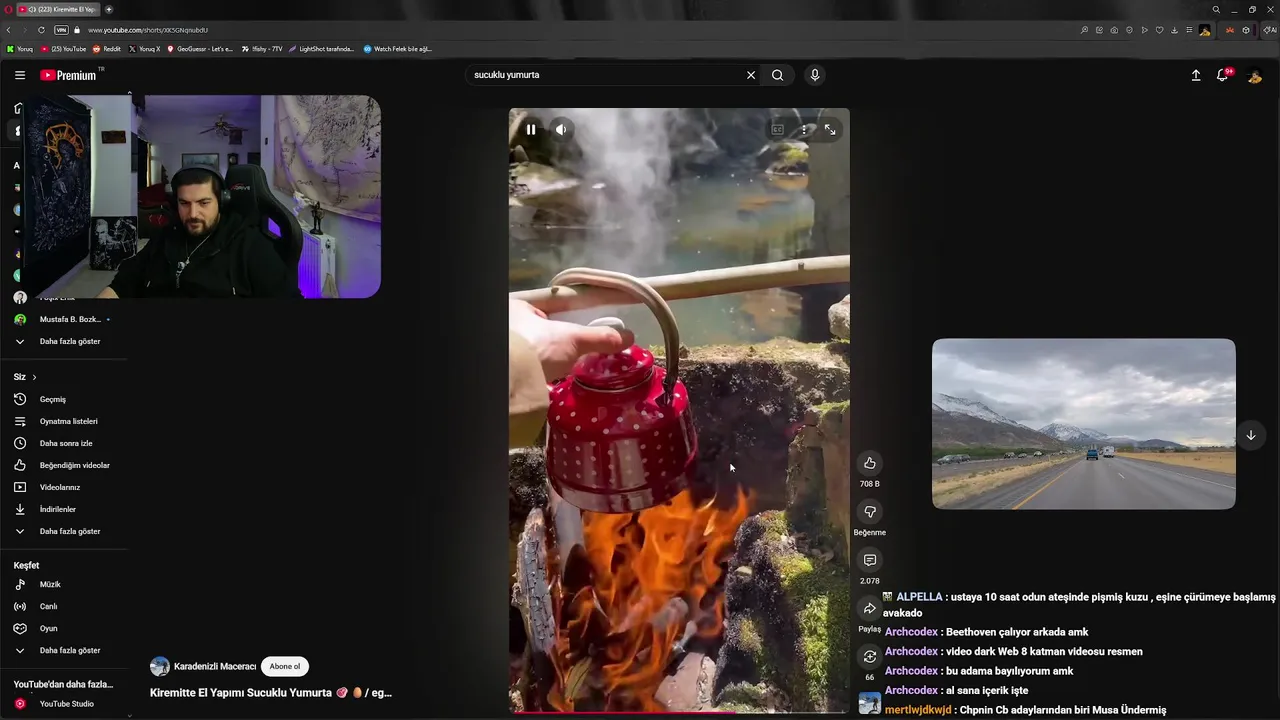The width and height of the screenshot is (1280, 720).
Task: Share the short using Paylaş
Action: (870, 608)
